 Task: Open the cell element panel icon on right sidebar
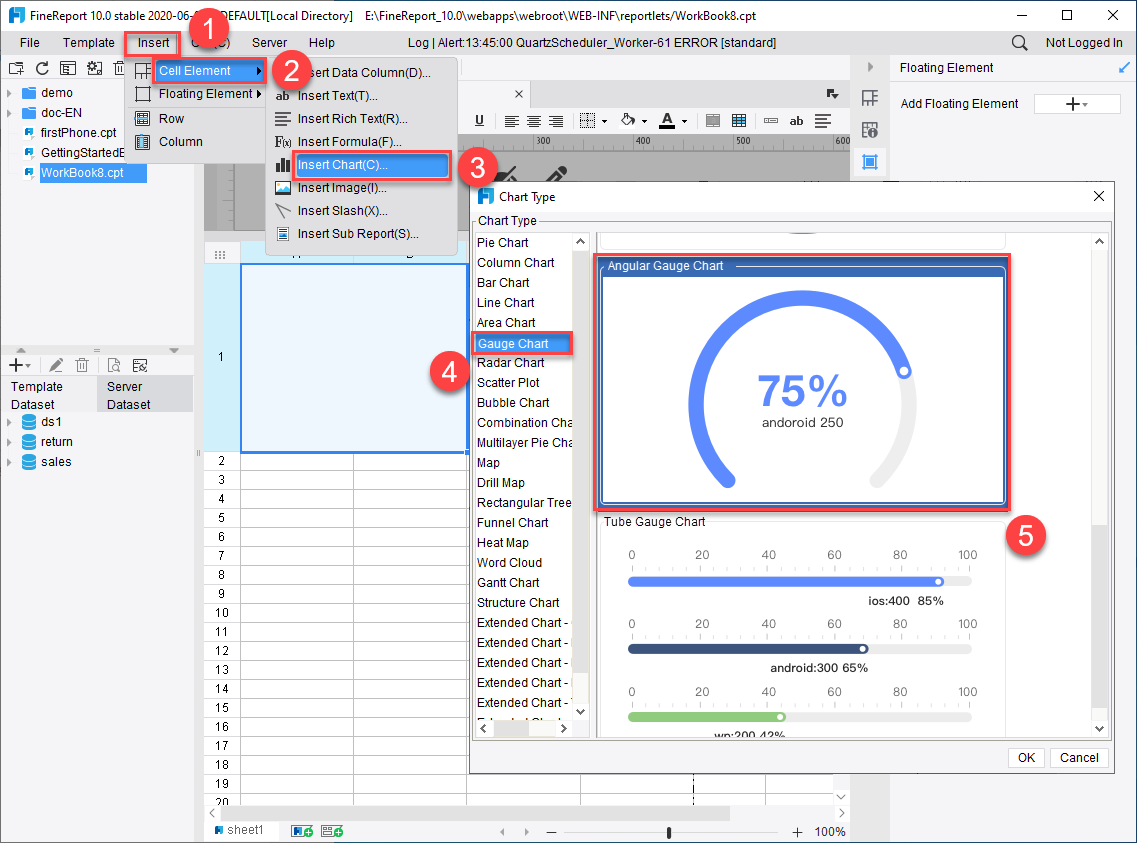pos(870,98)
